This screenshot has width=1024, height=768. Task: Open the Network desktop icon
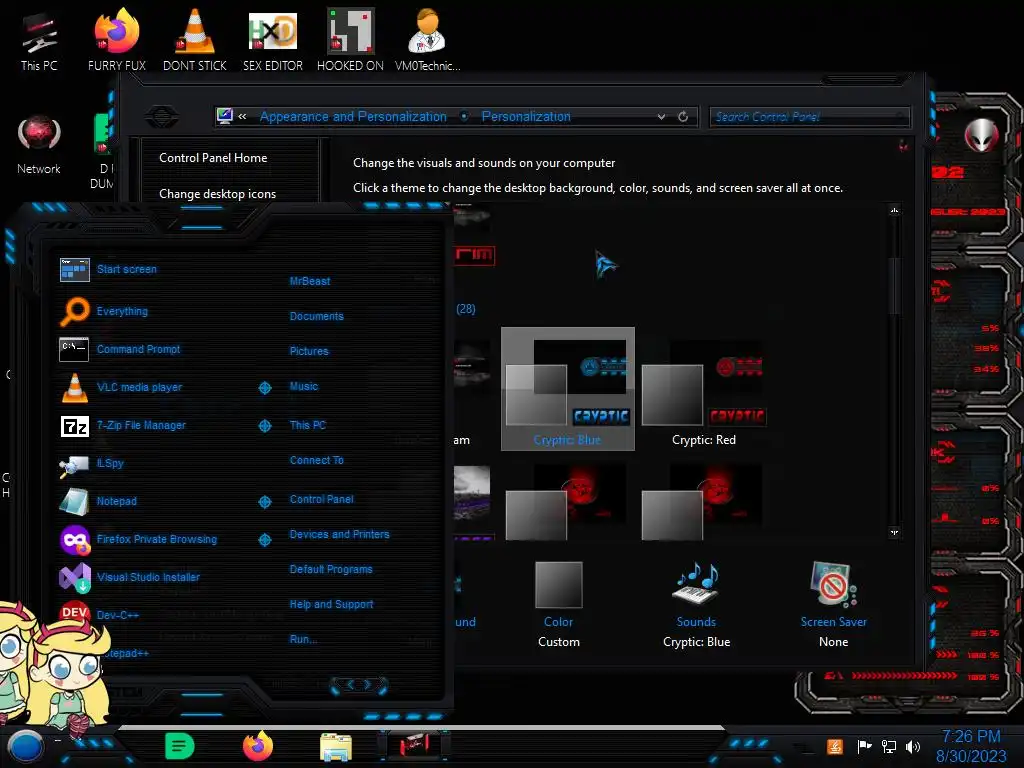39,144
